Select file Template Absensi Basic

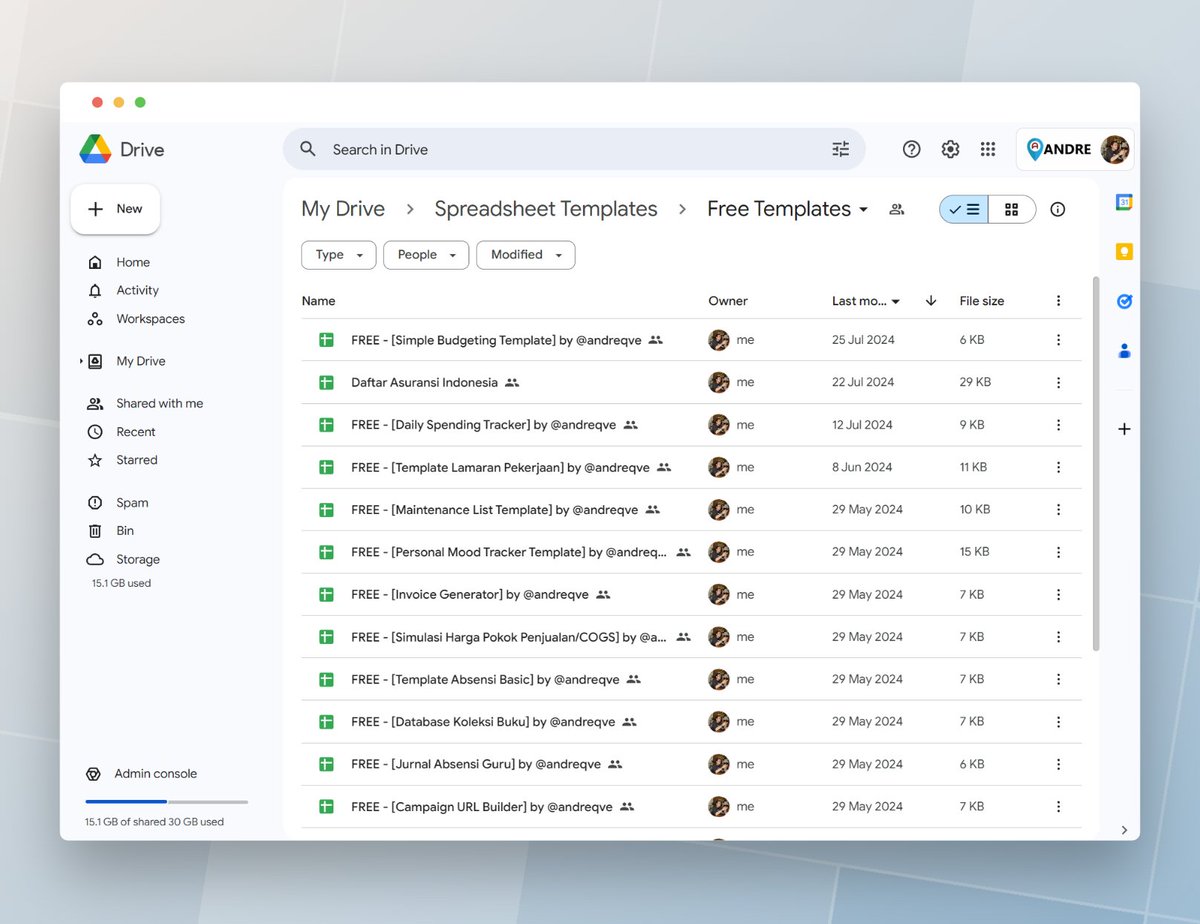point(485,679)
